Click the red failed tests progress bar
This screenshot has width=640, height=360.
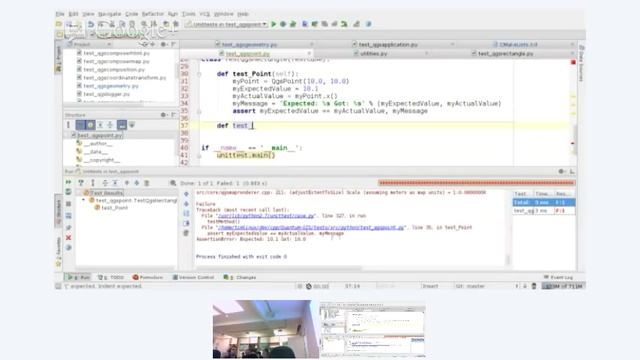click(476, 183)
